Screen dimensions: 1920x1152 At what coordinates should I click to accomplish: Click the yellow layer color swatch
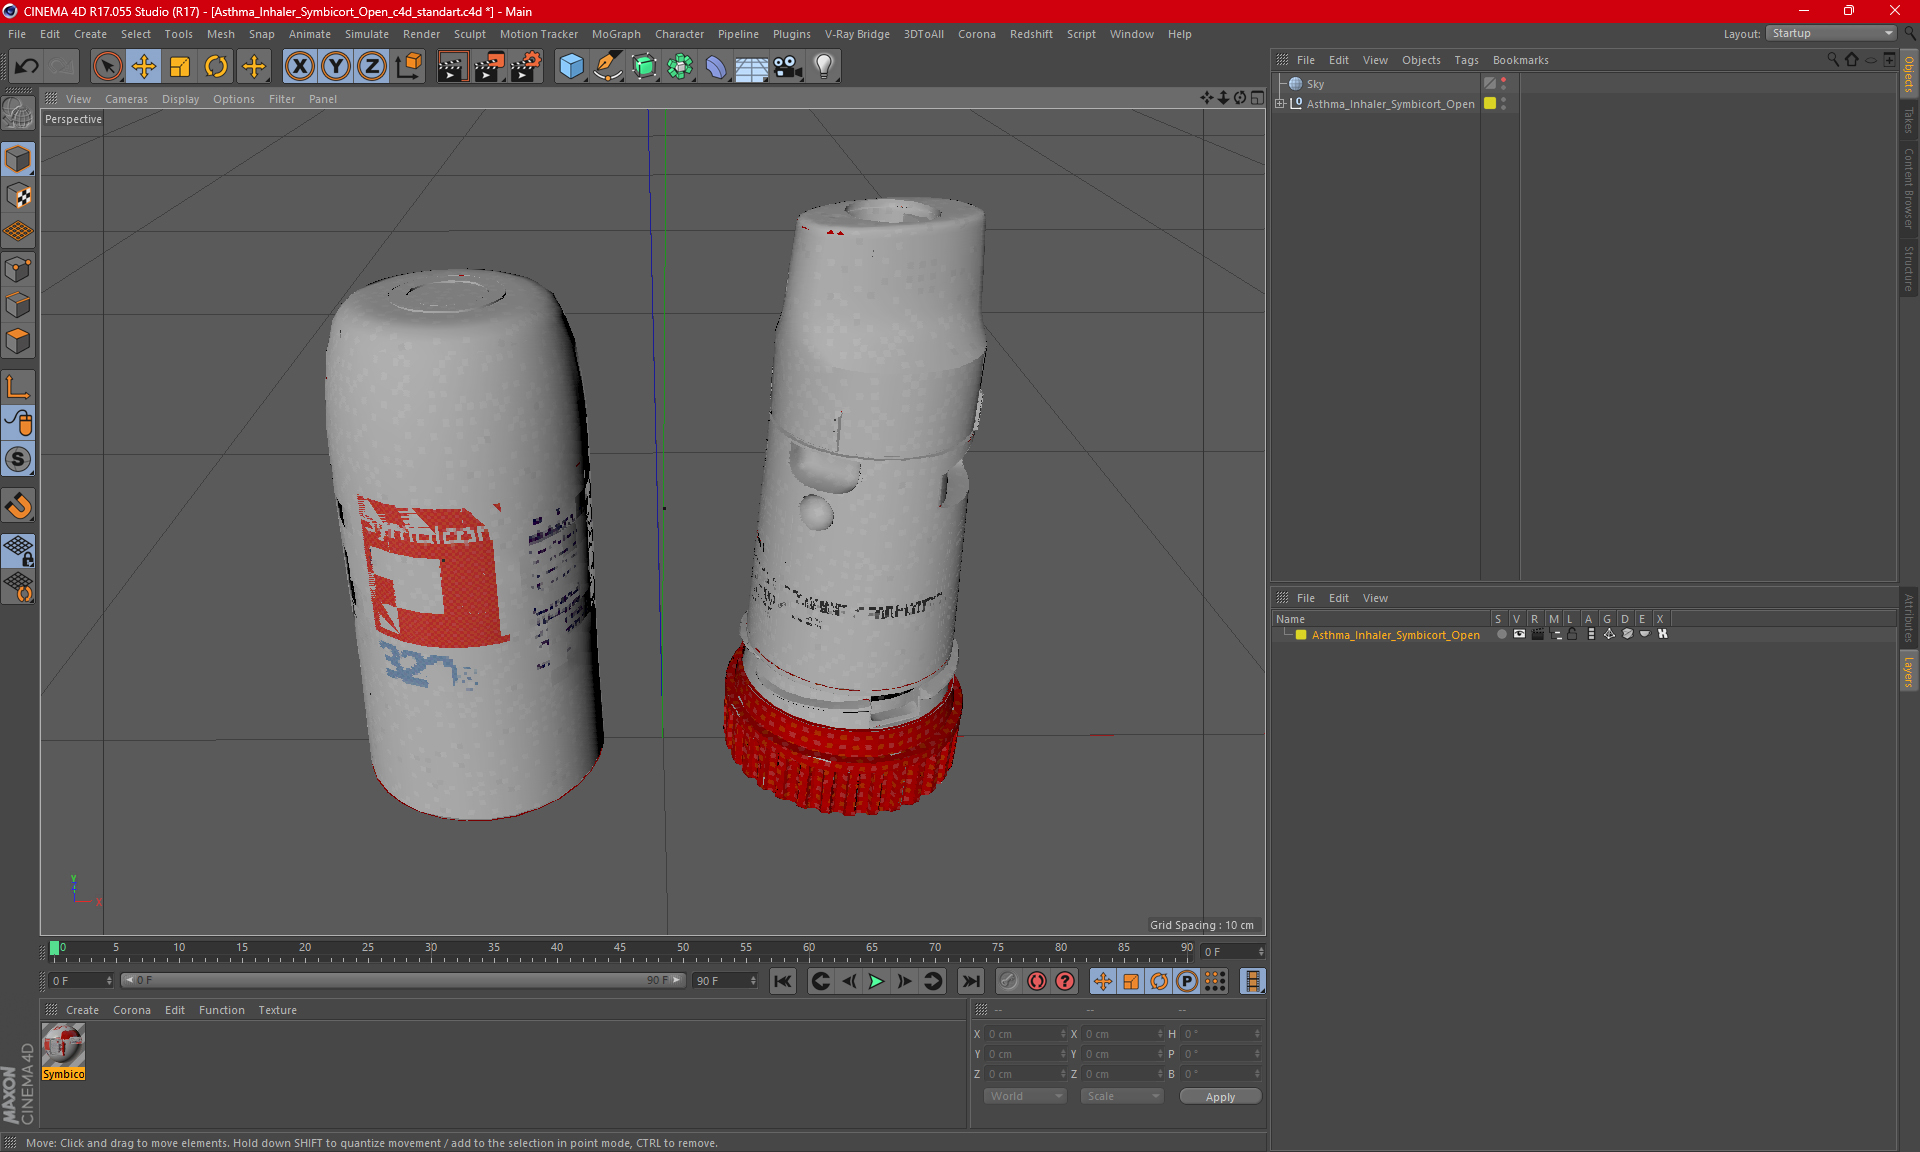[1490, 103]
